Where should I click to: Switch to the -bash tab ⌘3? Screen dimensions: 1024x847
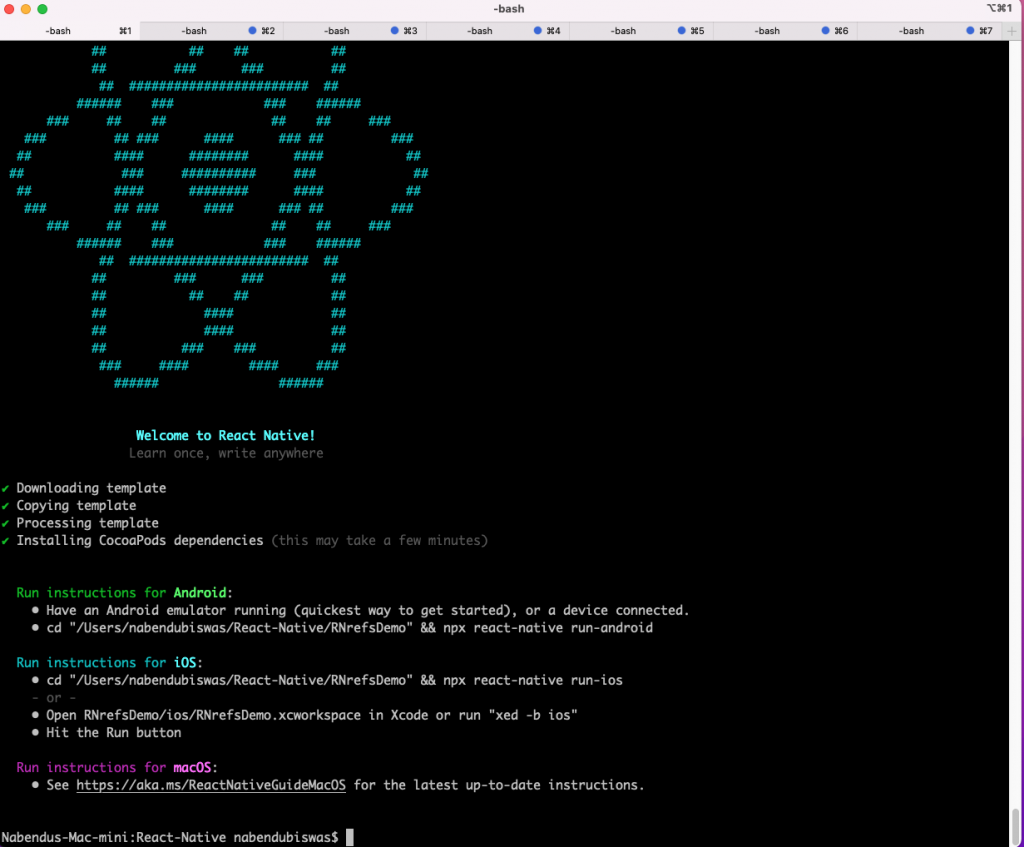coord(355,31)
